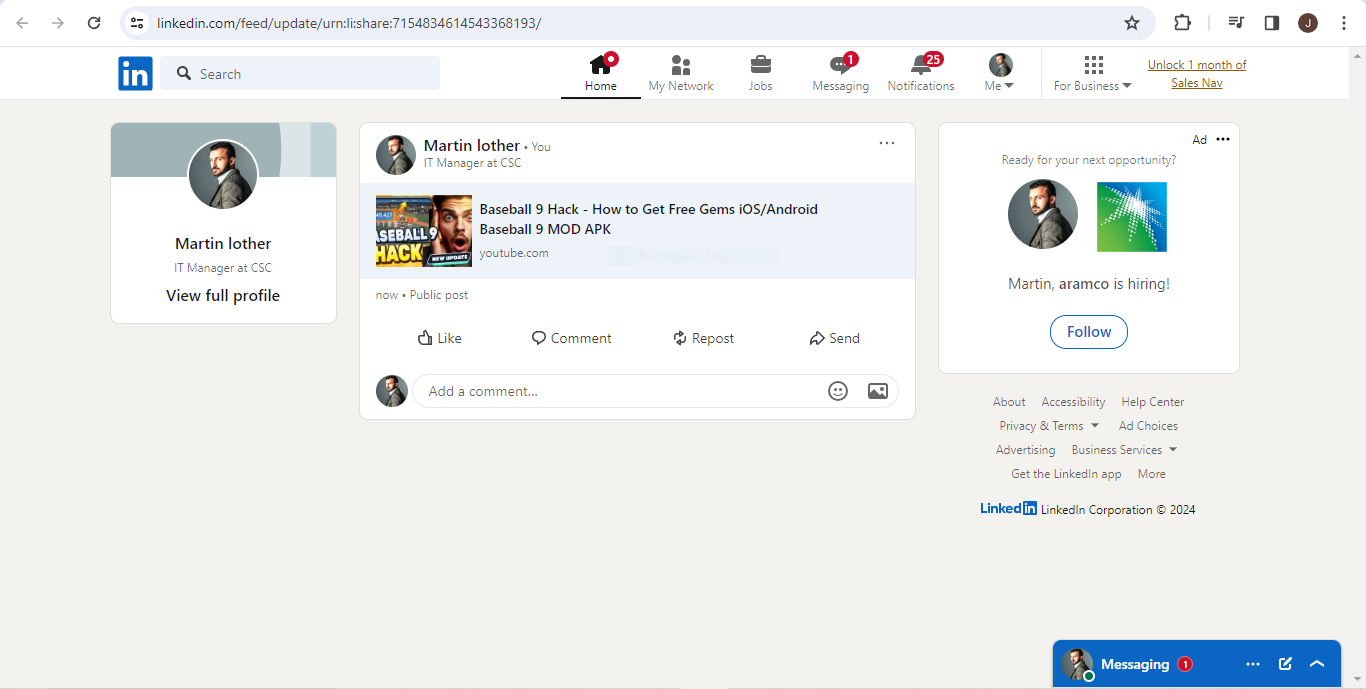Click the LinkedIn search field
Image resolution: width=1366 pixels, height=689 pixels.
[300, 73]
